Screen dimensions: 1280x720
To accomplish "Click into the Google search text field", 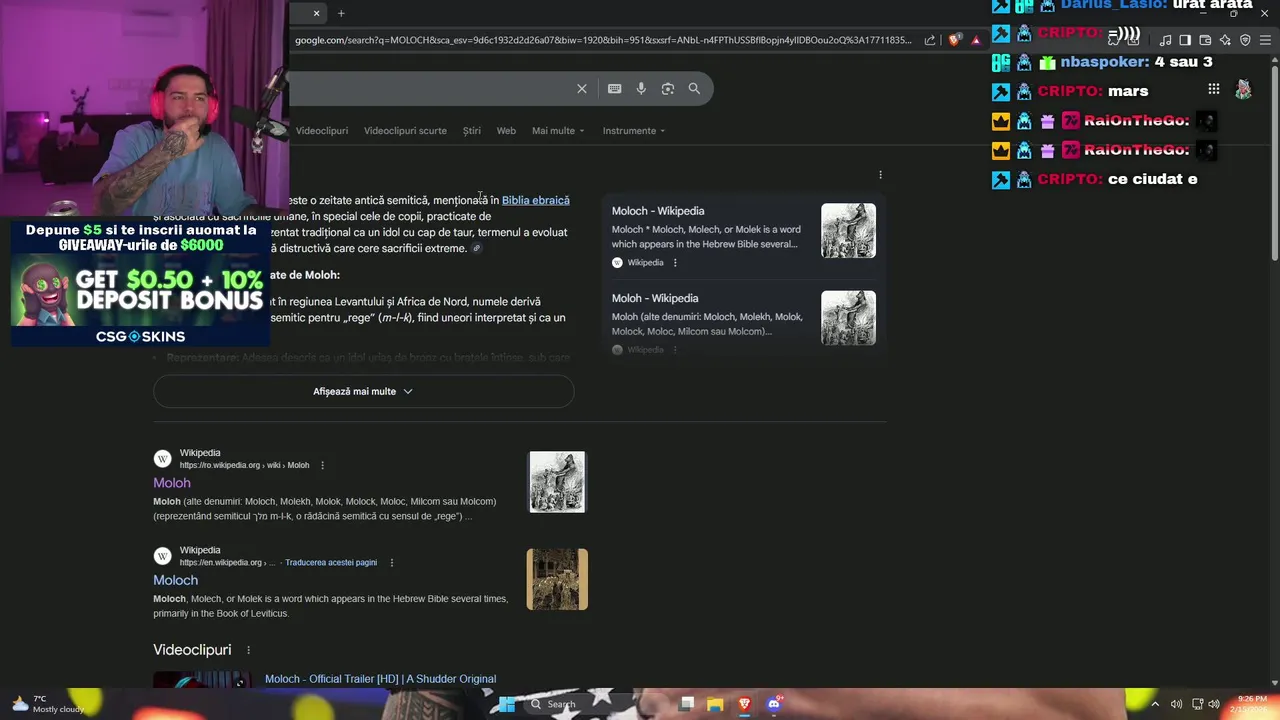I will tap(428, 89).
